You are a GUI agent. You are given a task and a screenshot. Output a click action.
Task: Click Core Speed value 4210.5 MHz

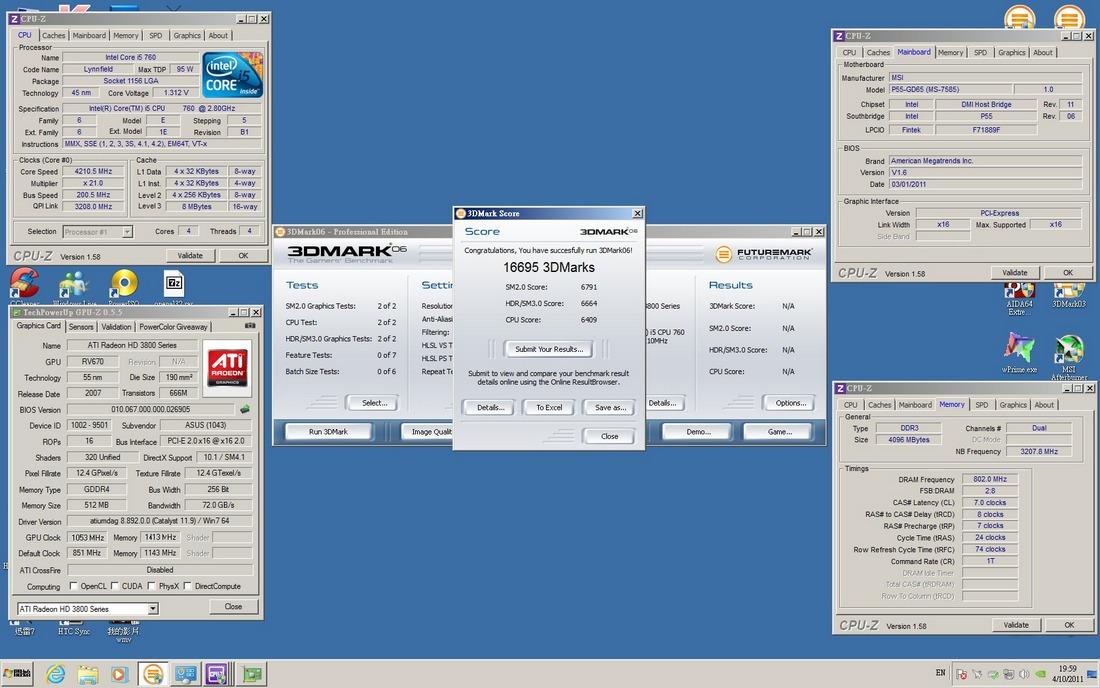pyautogui.click(x=93, y=171)
